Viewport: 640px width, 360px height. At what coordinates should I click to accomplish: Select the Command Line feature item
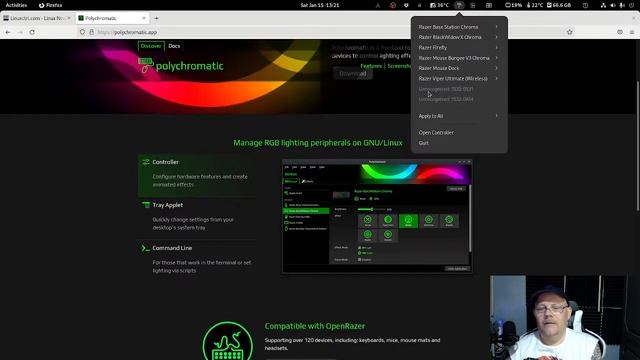click(x=198, y=260)
